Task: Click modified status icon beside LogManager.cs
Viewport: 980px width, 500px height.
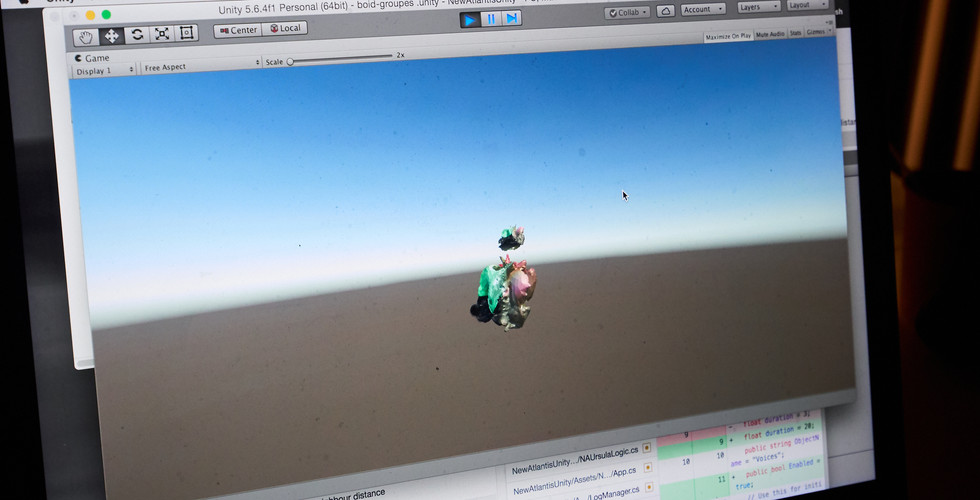Action: pos(648,486)
